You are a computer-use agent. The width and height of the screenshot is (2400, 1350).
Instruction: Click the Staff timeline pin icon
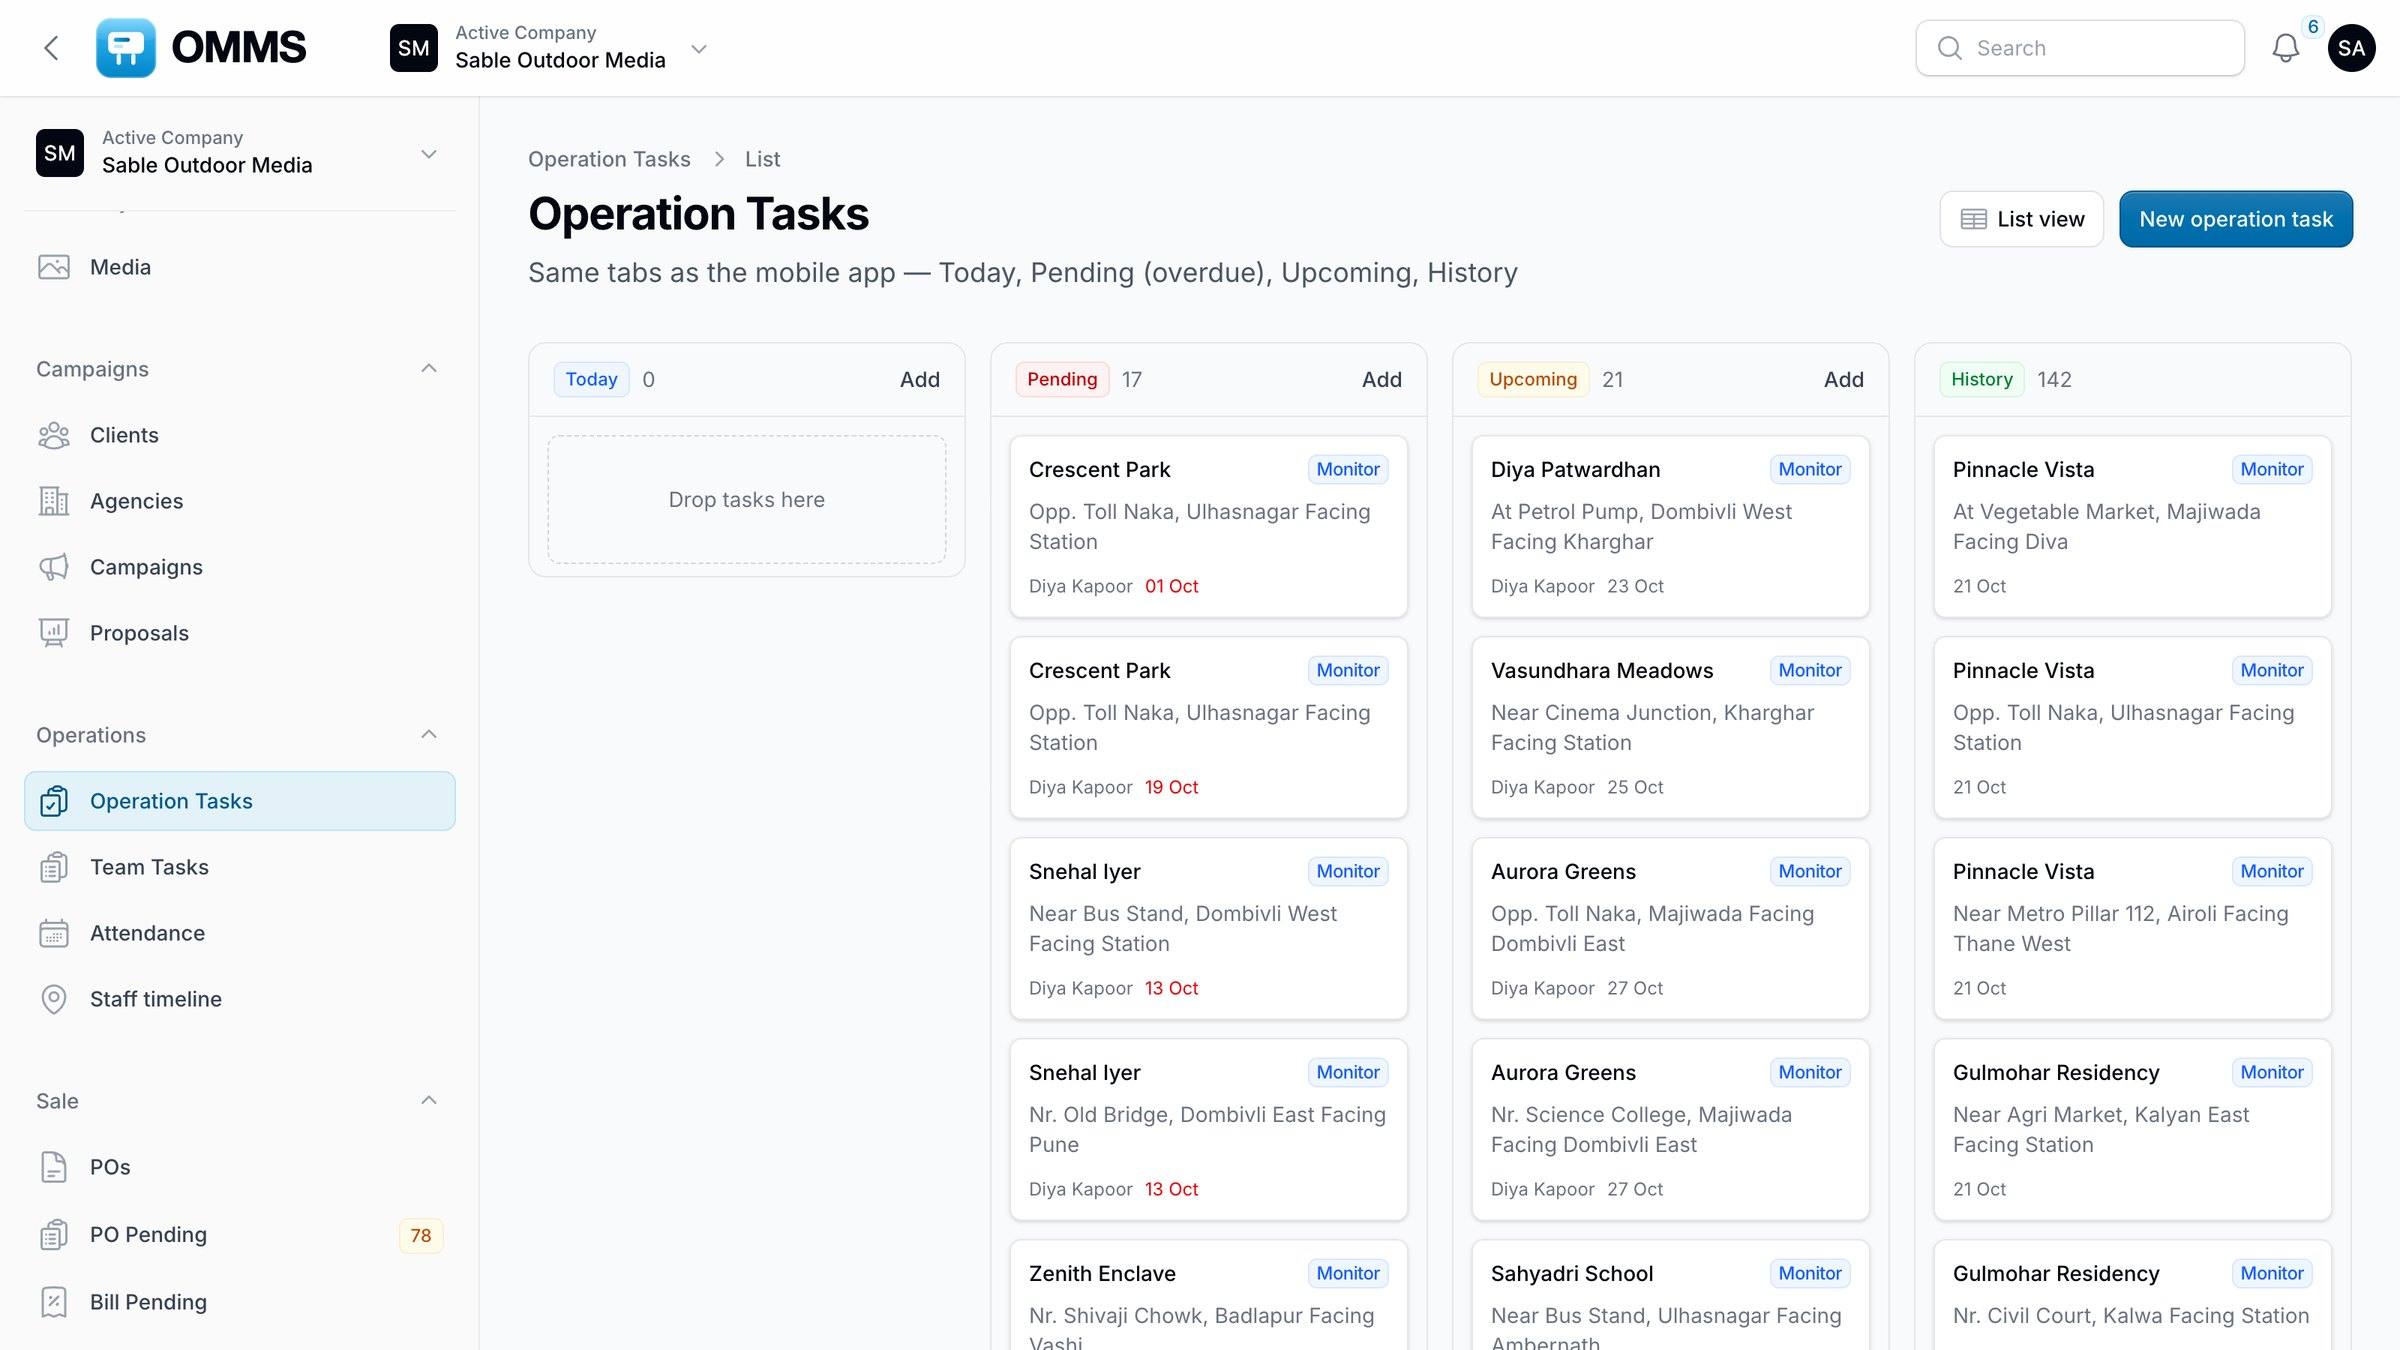[54, 999]
